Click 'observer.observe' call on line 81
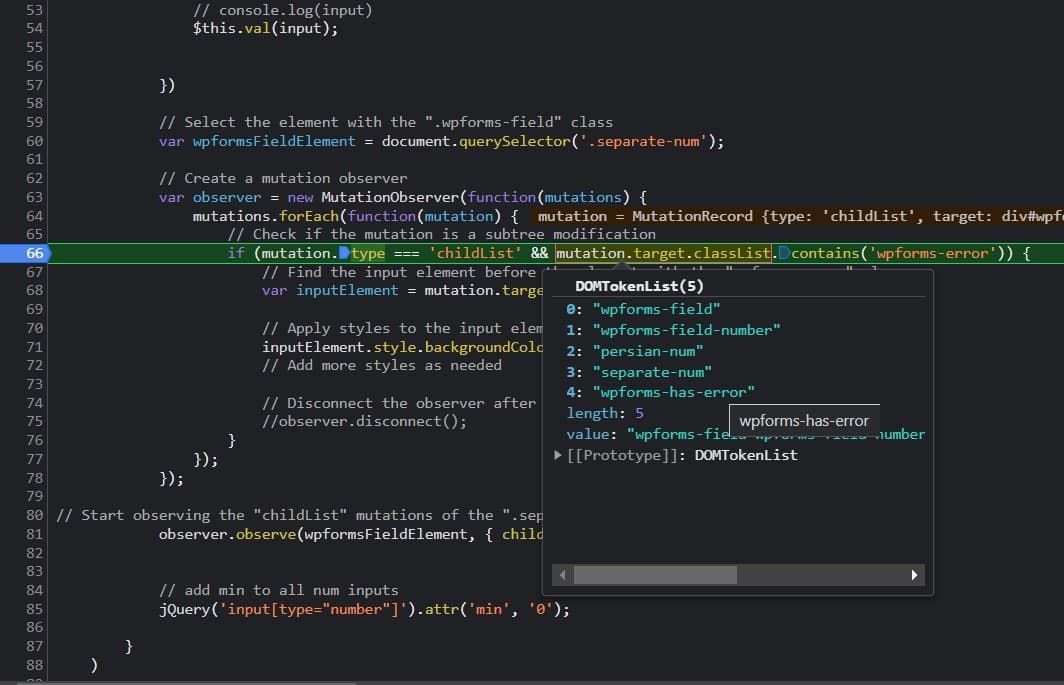The height and width of the screenshot is (685, 1064). (x=227, y=534)
